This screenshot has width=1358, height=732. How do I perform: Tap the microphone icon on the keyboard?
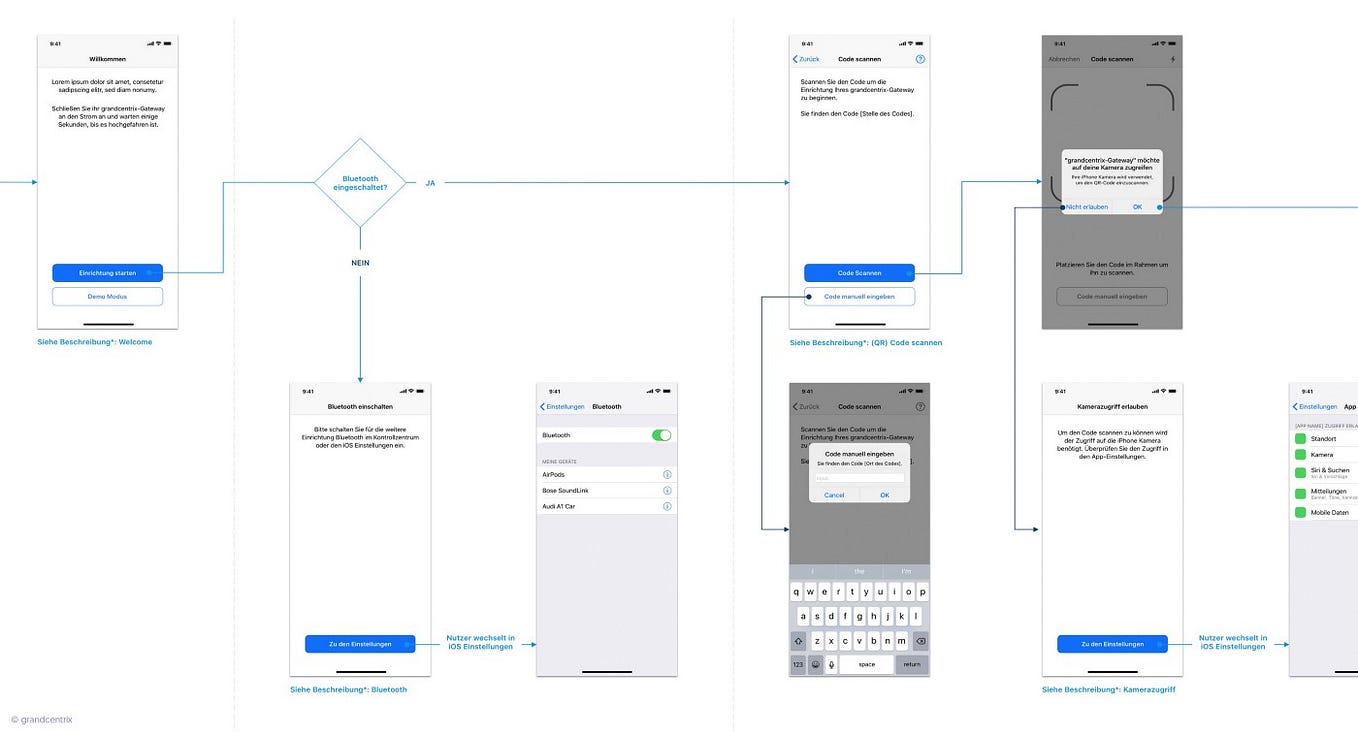[x=831, y=663]
